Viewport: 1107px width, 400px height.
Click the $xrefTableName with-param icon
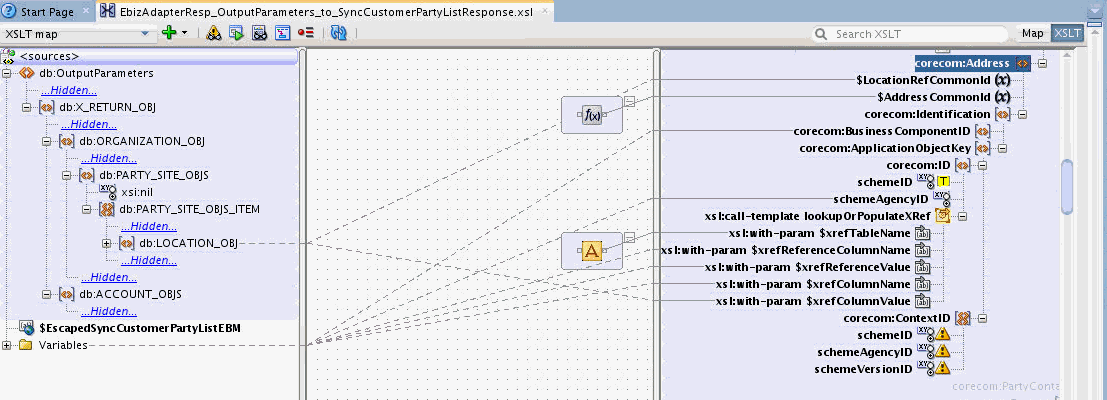pos(923,234)
